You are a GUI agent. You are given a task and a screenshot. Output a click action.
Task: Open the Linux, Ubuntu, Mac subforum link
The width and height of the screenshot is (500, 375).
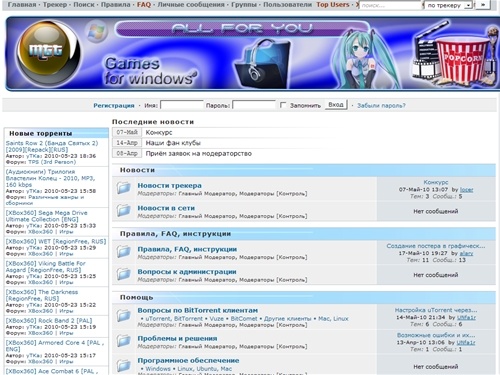(x=204, y=369)
